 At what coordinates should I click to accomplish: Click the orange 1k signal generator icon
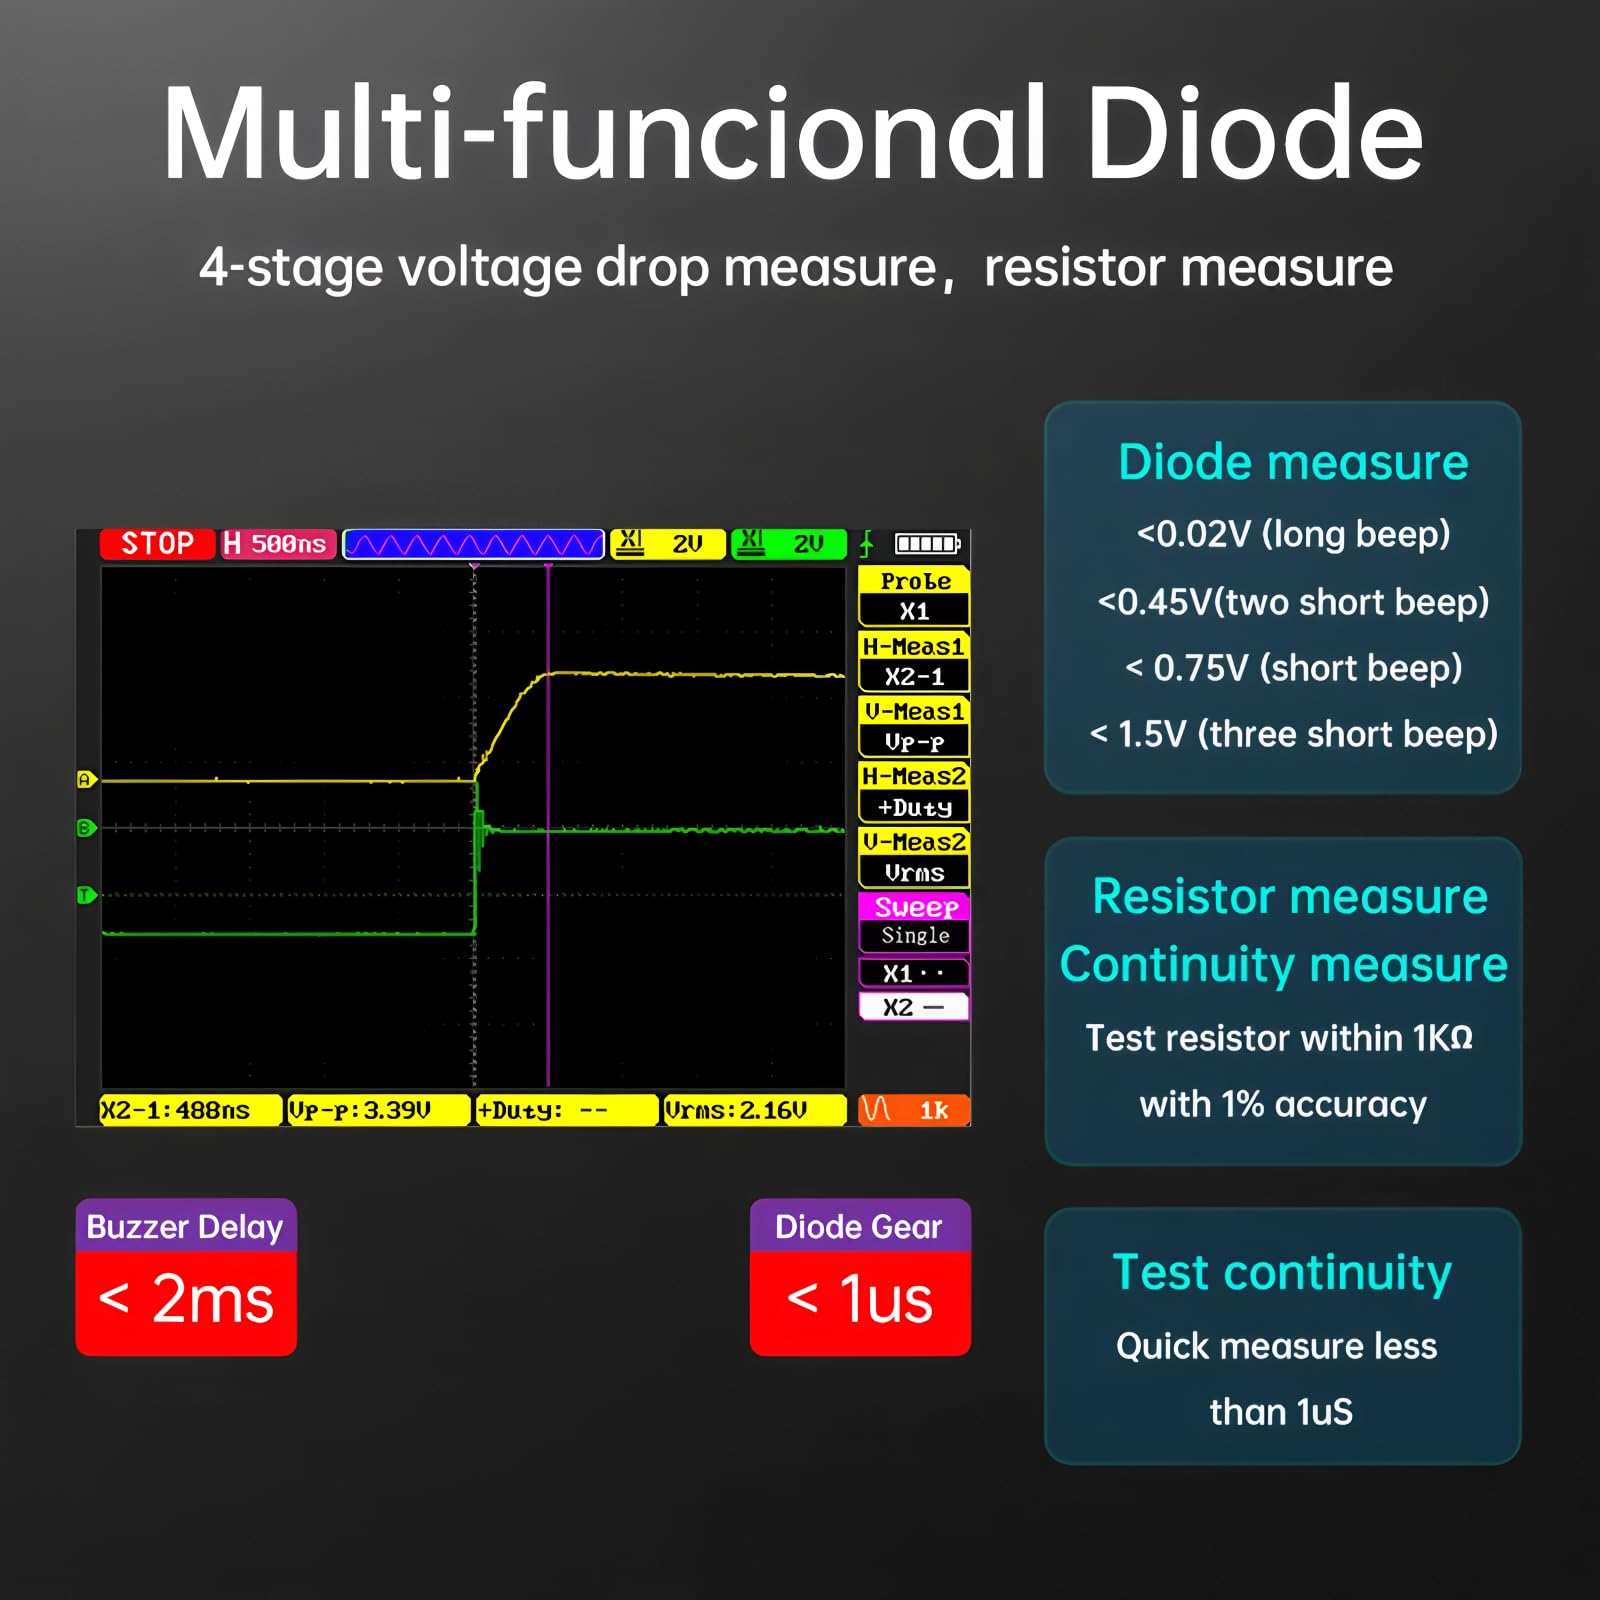[x=914, y=1110]
